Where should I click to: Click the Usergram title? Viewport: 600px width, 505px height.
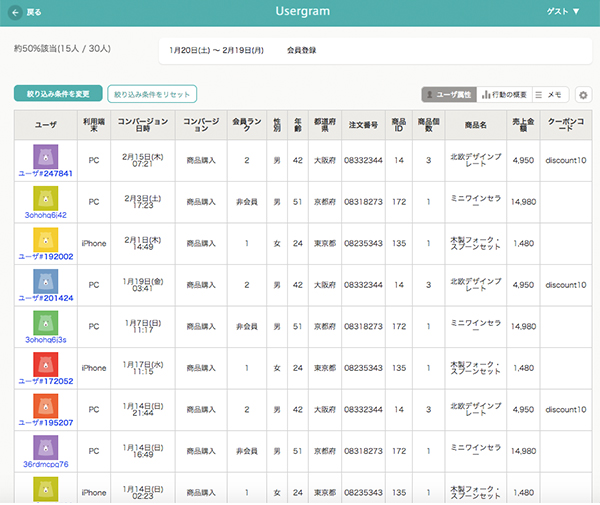click(302, 11)
